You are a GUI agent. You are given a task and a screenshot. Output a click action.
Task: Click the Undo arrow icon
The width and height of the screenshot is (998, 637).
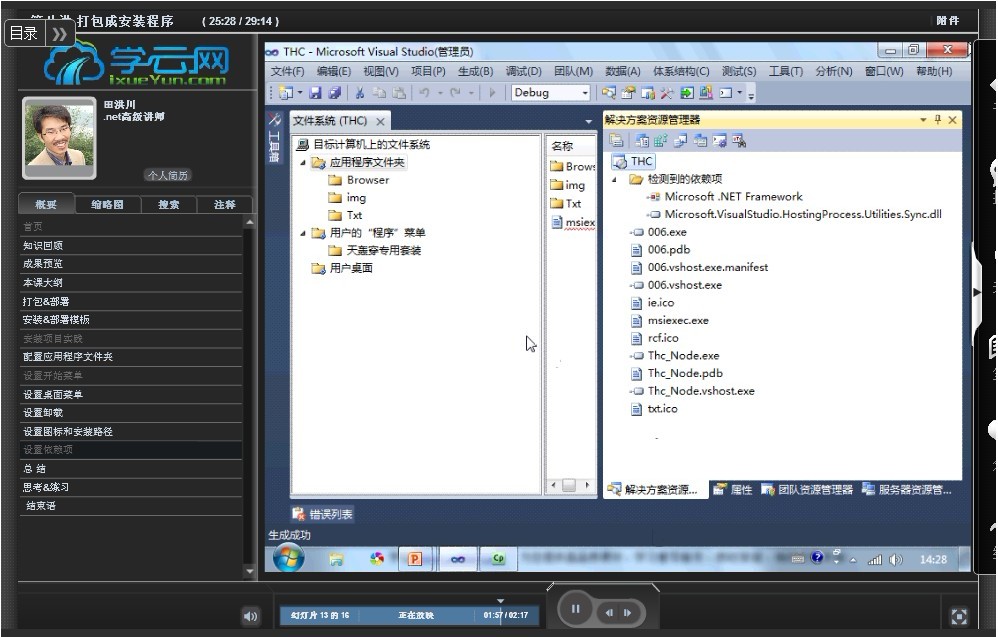click(424, 93)
